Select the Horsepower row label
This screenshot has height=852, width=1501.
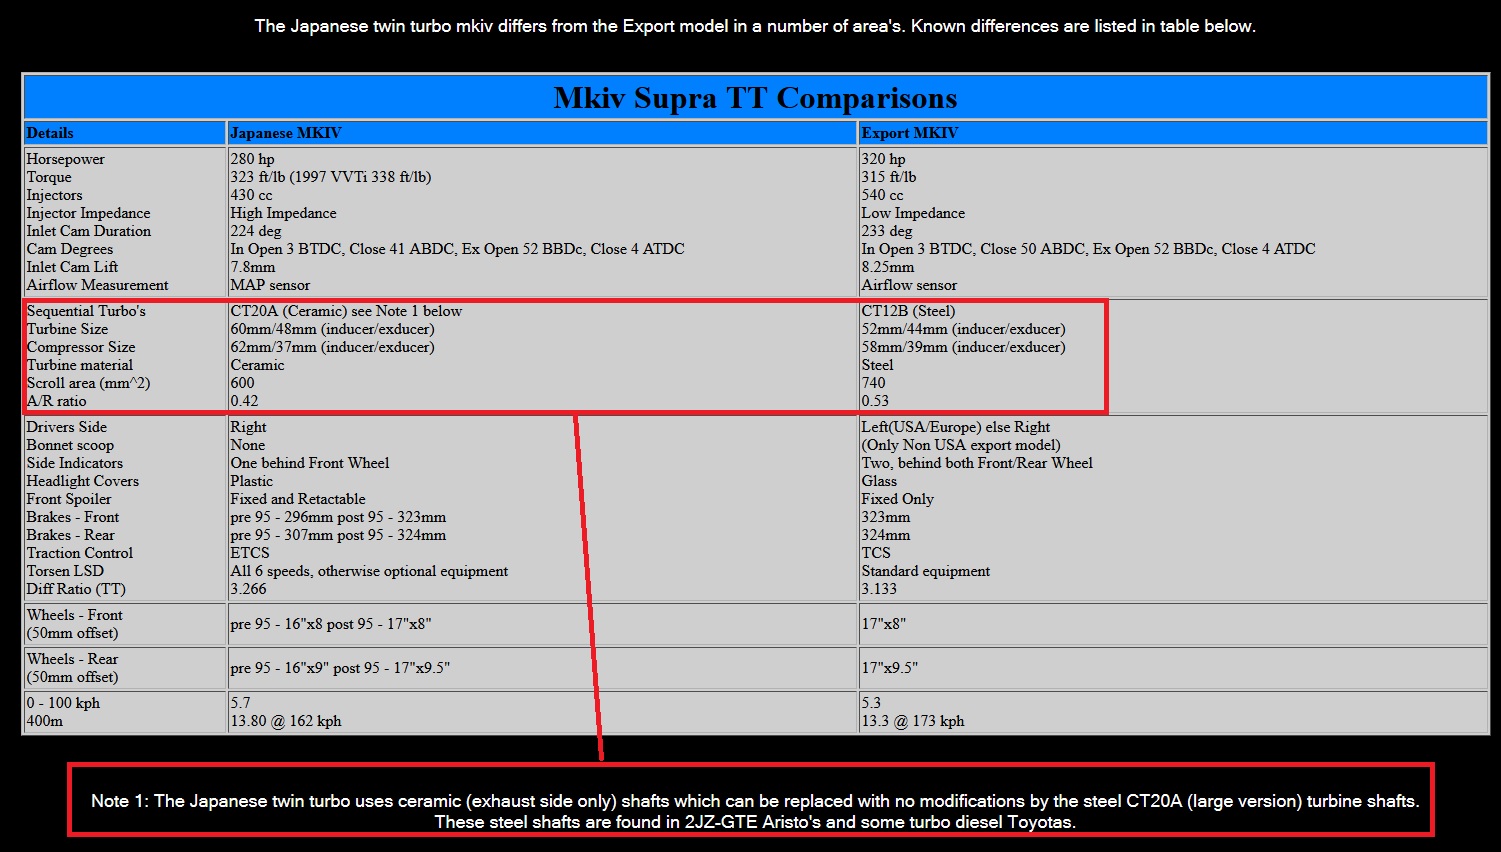66,159
